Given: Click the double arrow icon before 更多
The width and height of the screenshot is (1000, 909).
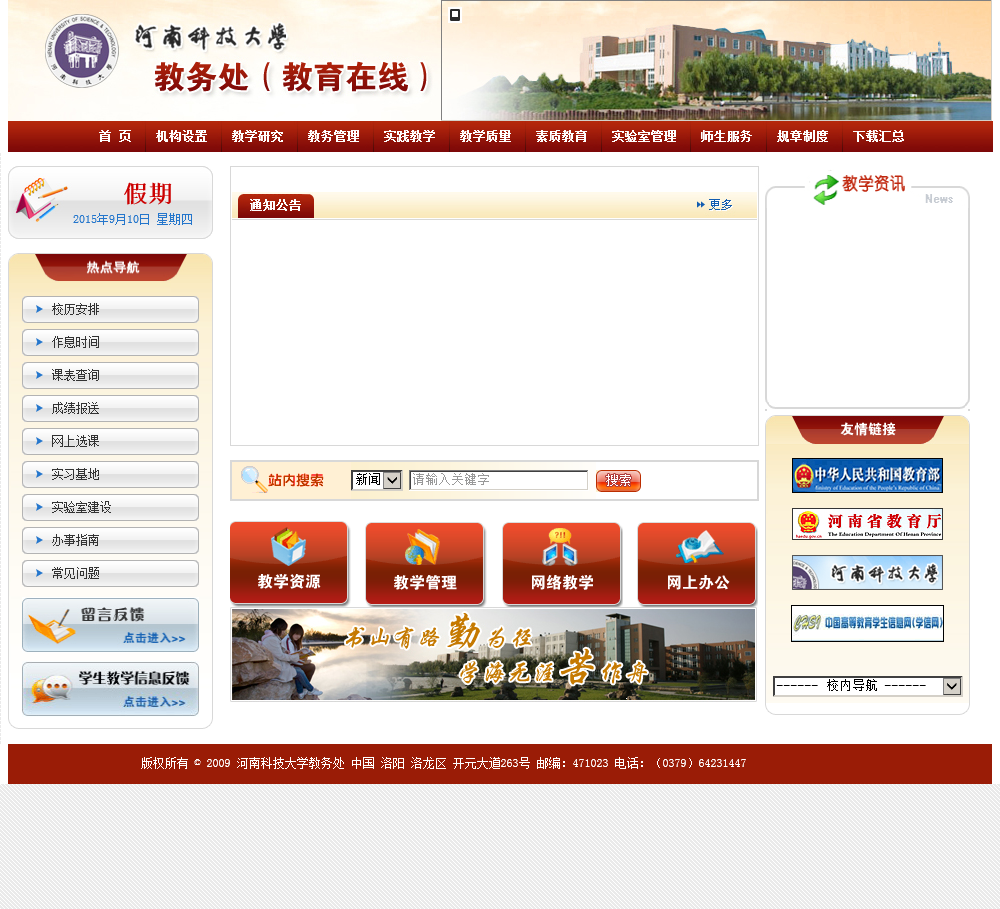Looking at the screenshot, I should [x=700, y=205].
